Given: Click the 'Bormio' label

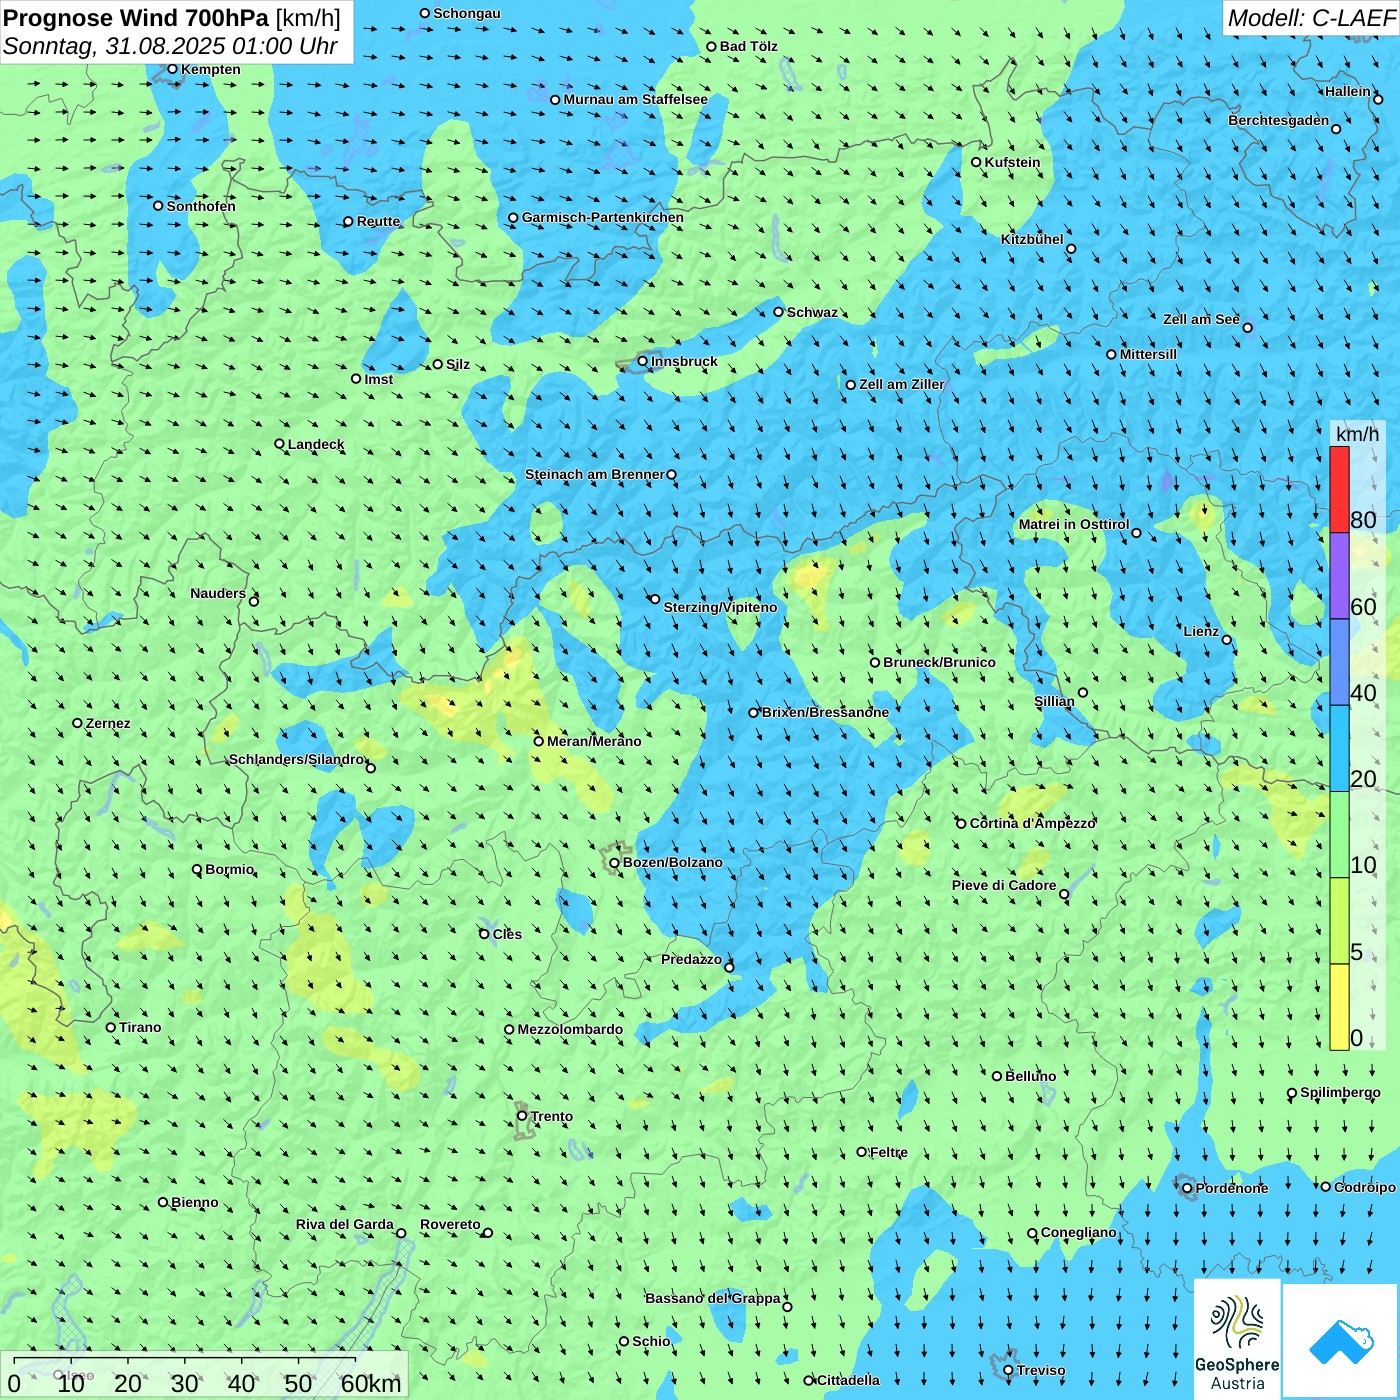Looking at the screenshot, I should click(230, 869).
